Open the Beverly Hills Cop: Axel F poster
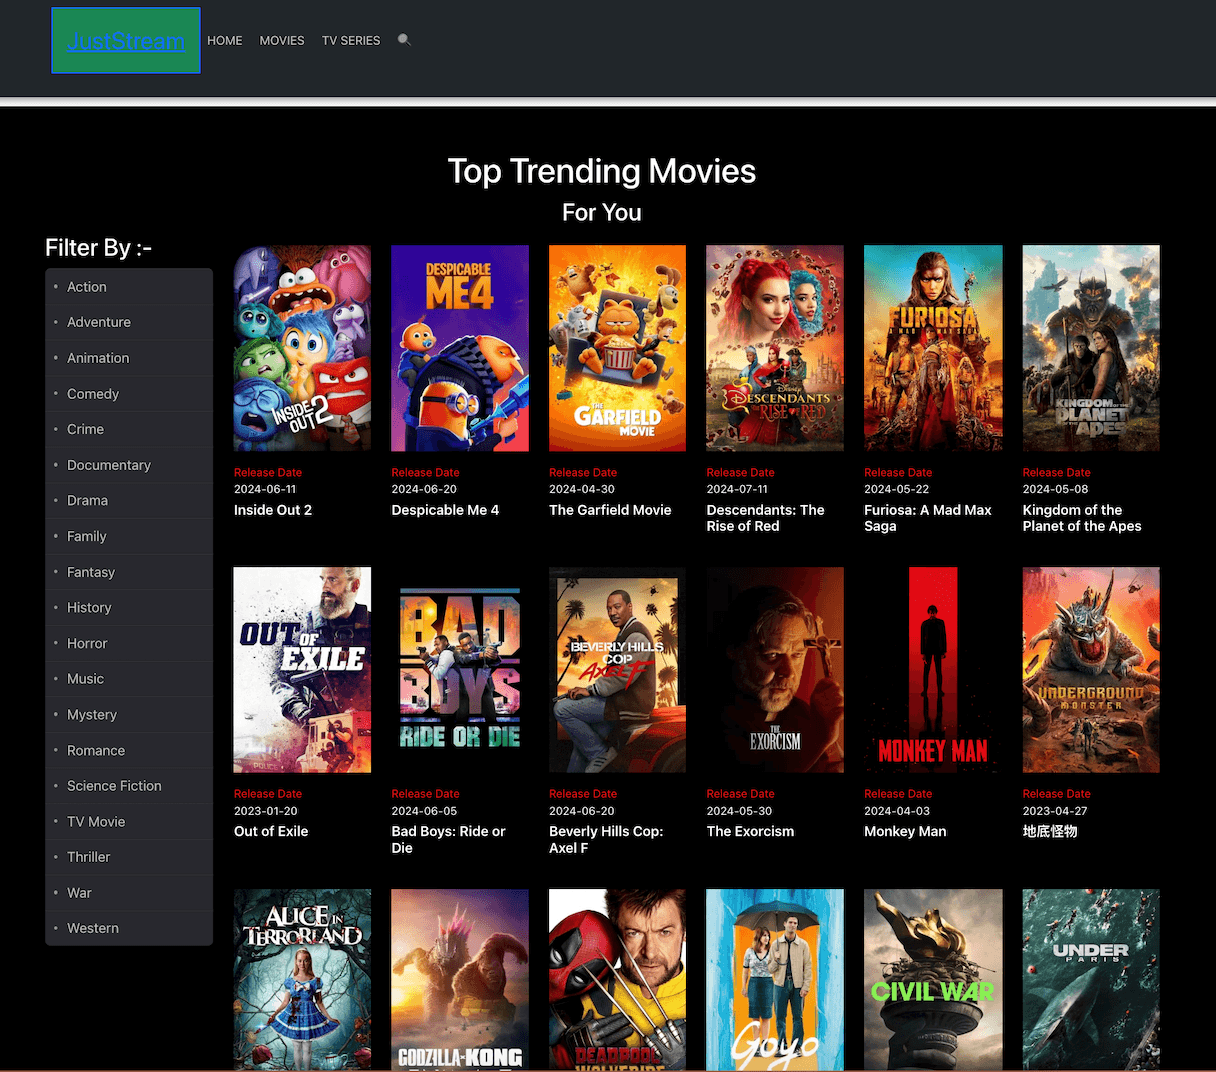The image size is (1216, 1072). [x=617, y=670]
